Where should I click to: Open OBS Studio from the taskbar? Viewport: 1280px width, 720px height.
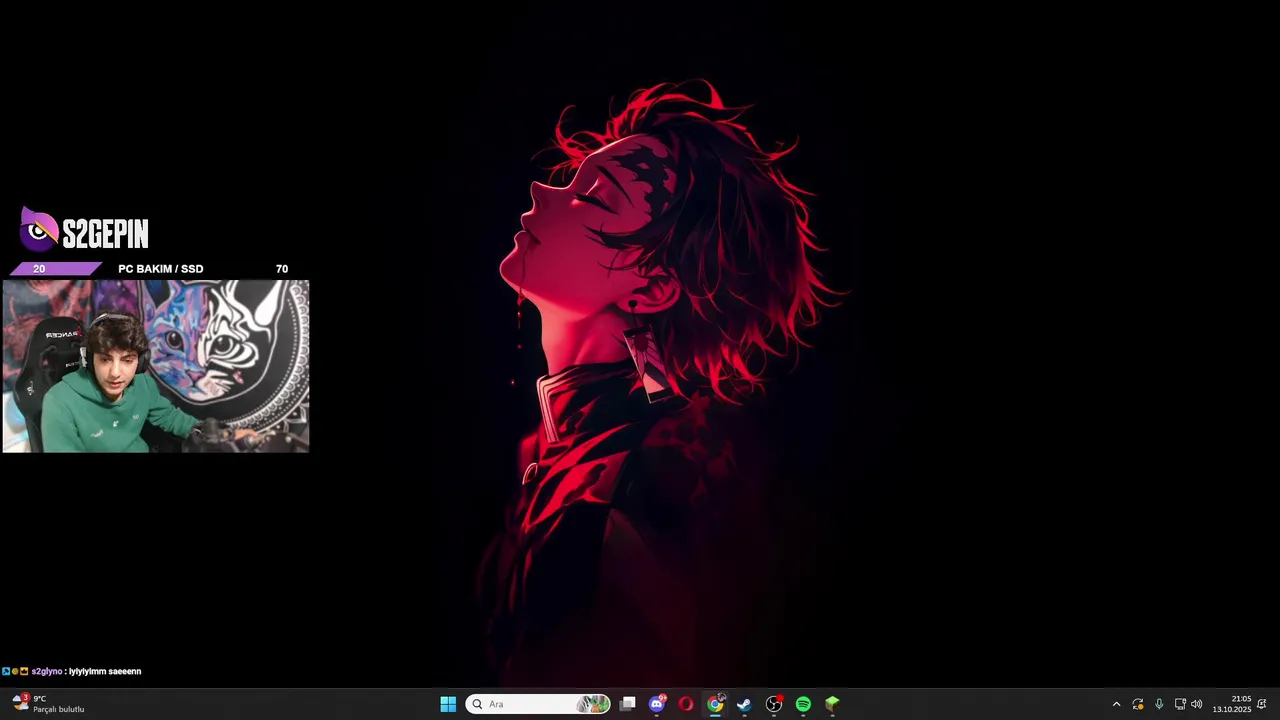[x=773, y=704]
